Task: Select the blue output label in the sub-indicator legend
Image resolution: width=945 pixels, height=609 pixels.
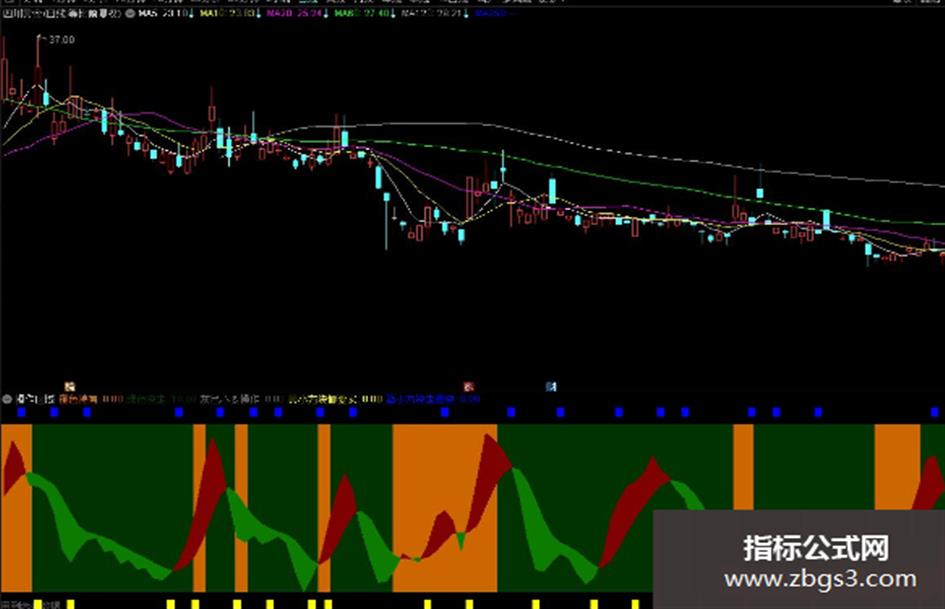Action: pyautogui.click(x=433, y=399)
